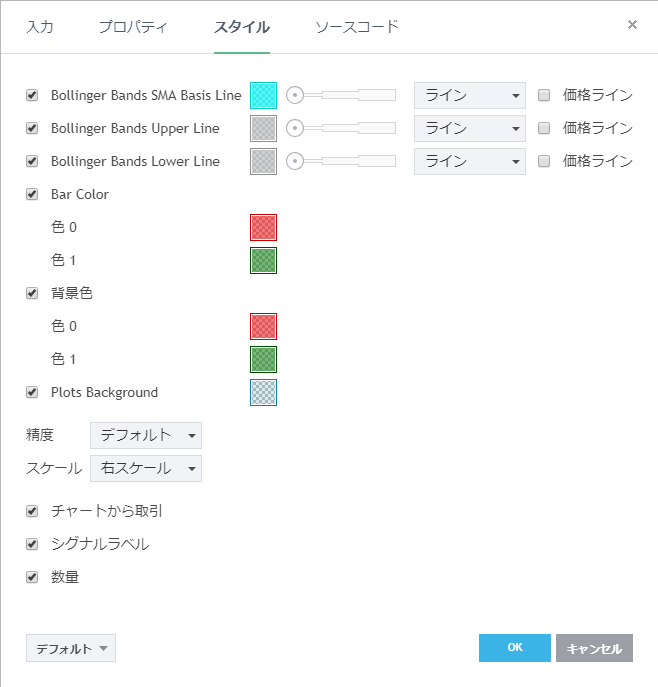Pick the red 色 0 swatch under Bar Color
This screenshot has width=658, height=687.
point(263,227)
